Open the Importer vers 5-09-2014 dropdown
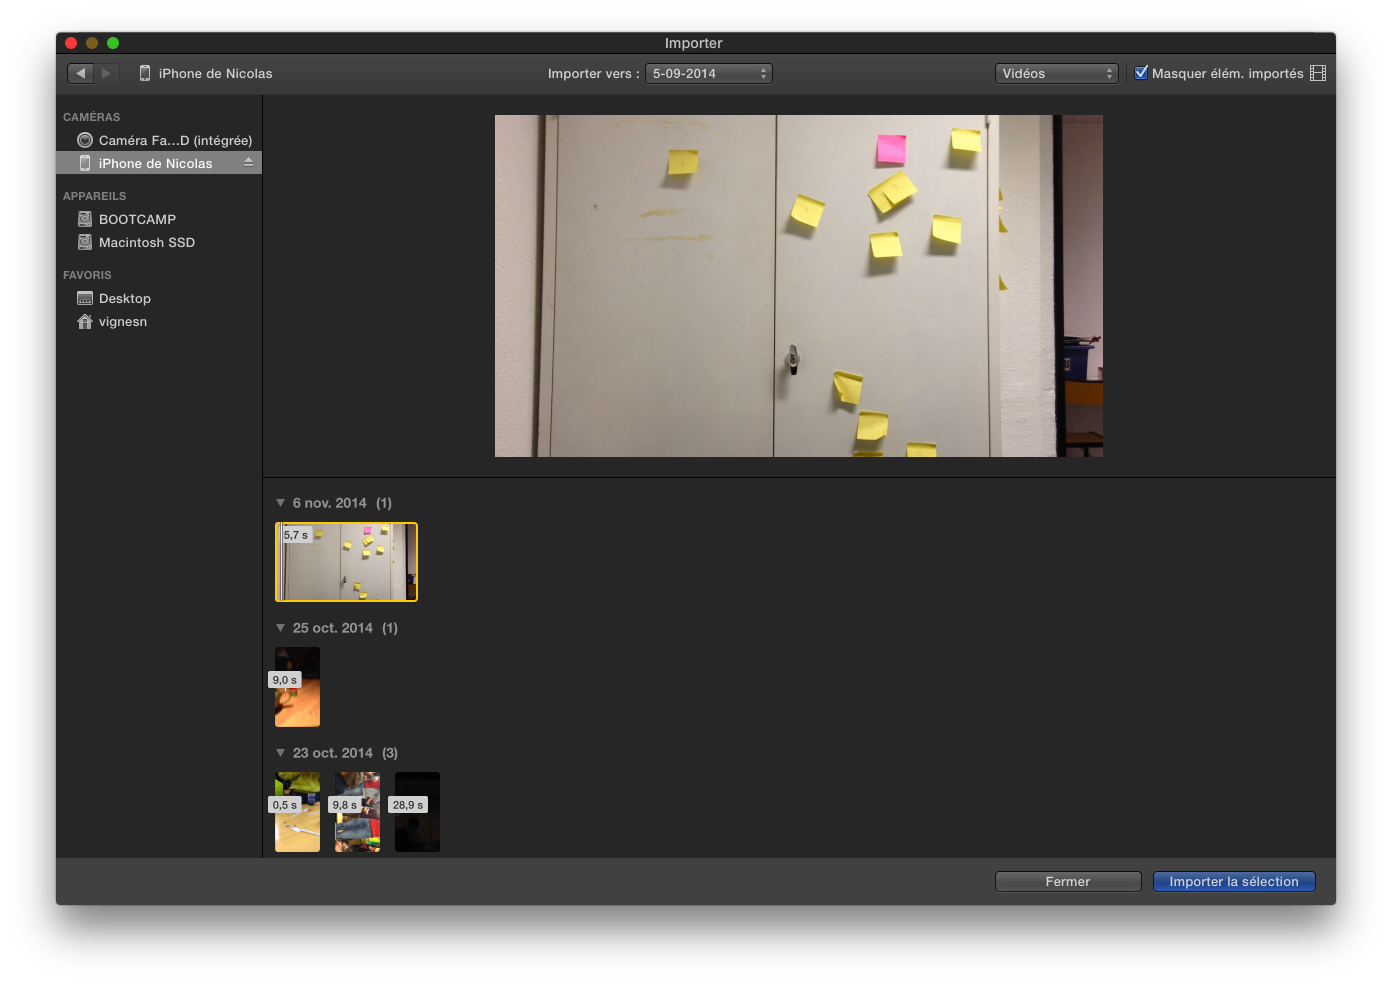1392x985 pixels. pos(709,73)
